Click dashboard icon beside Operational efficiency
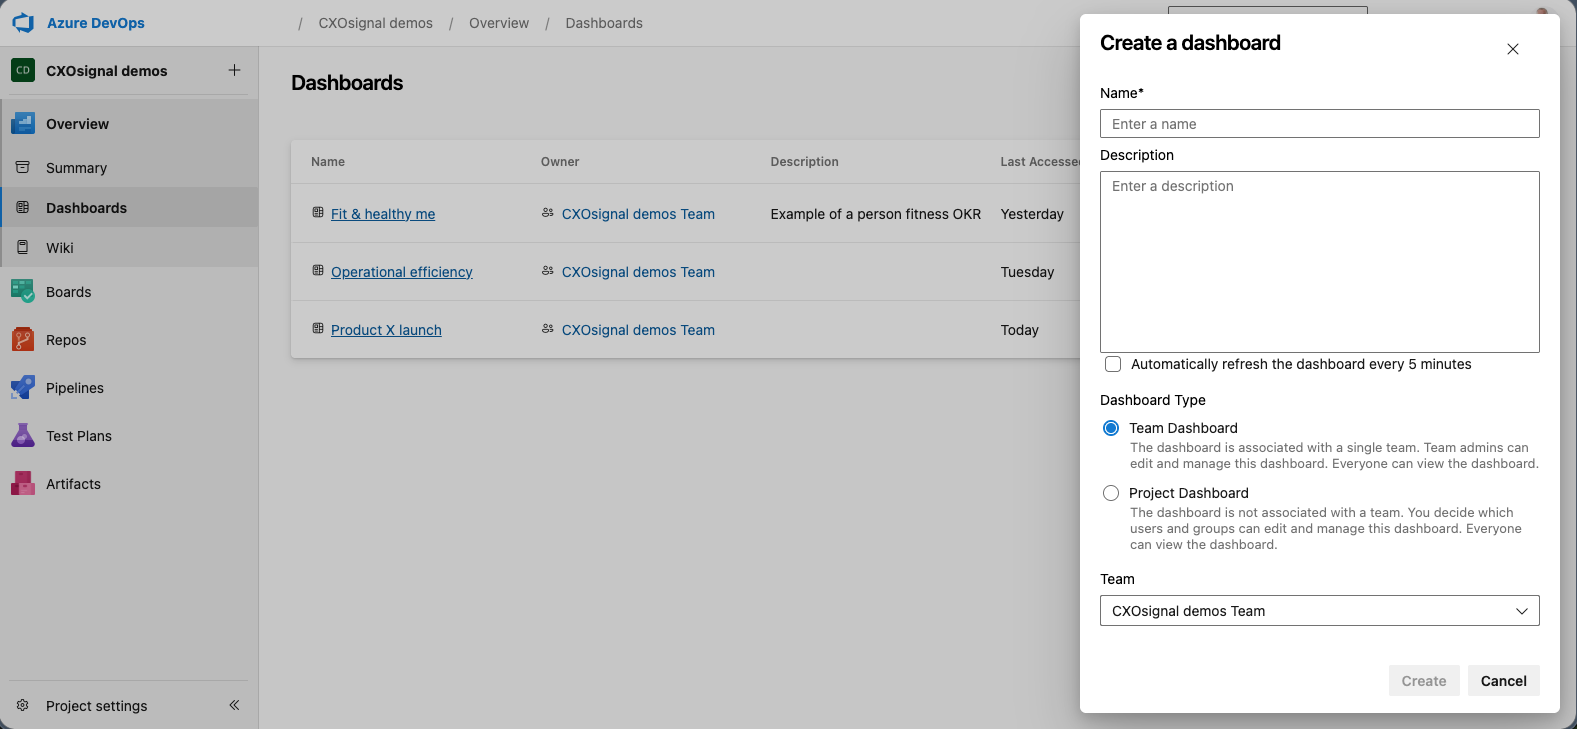The width and height of the screenshot is (1577, 729). (x=318, y=271)
